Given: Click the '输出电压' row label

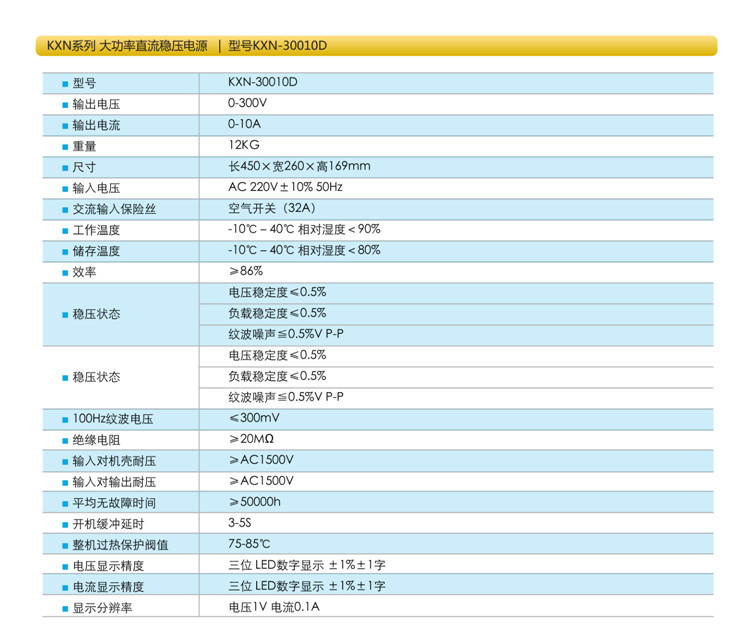Looking at the screenshot, I should [96, 104].
